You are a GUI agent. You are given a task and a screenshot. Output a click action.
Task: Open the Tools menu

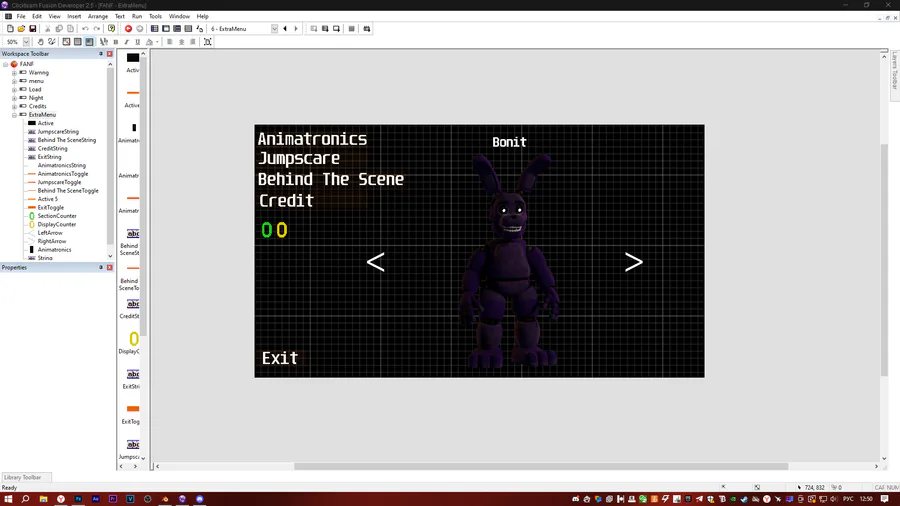click(x=155, y=17)
